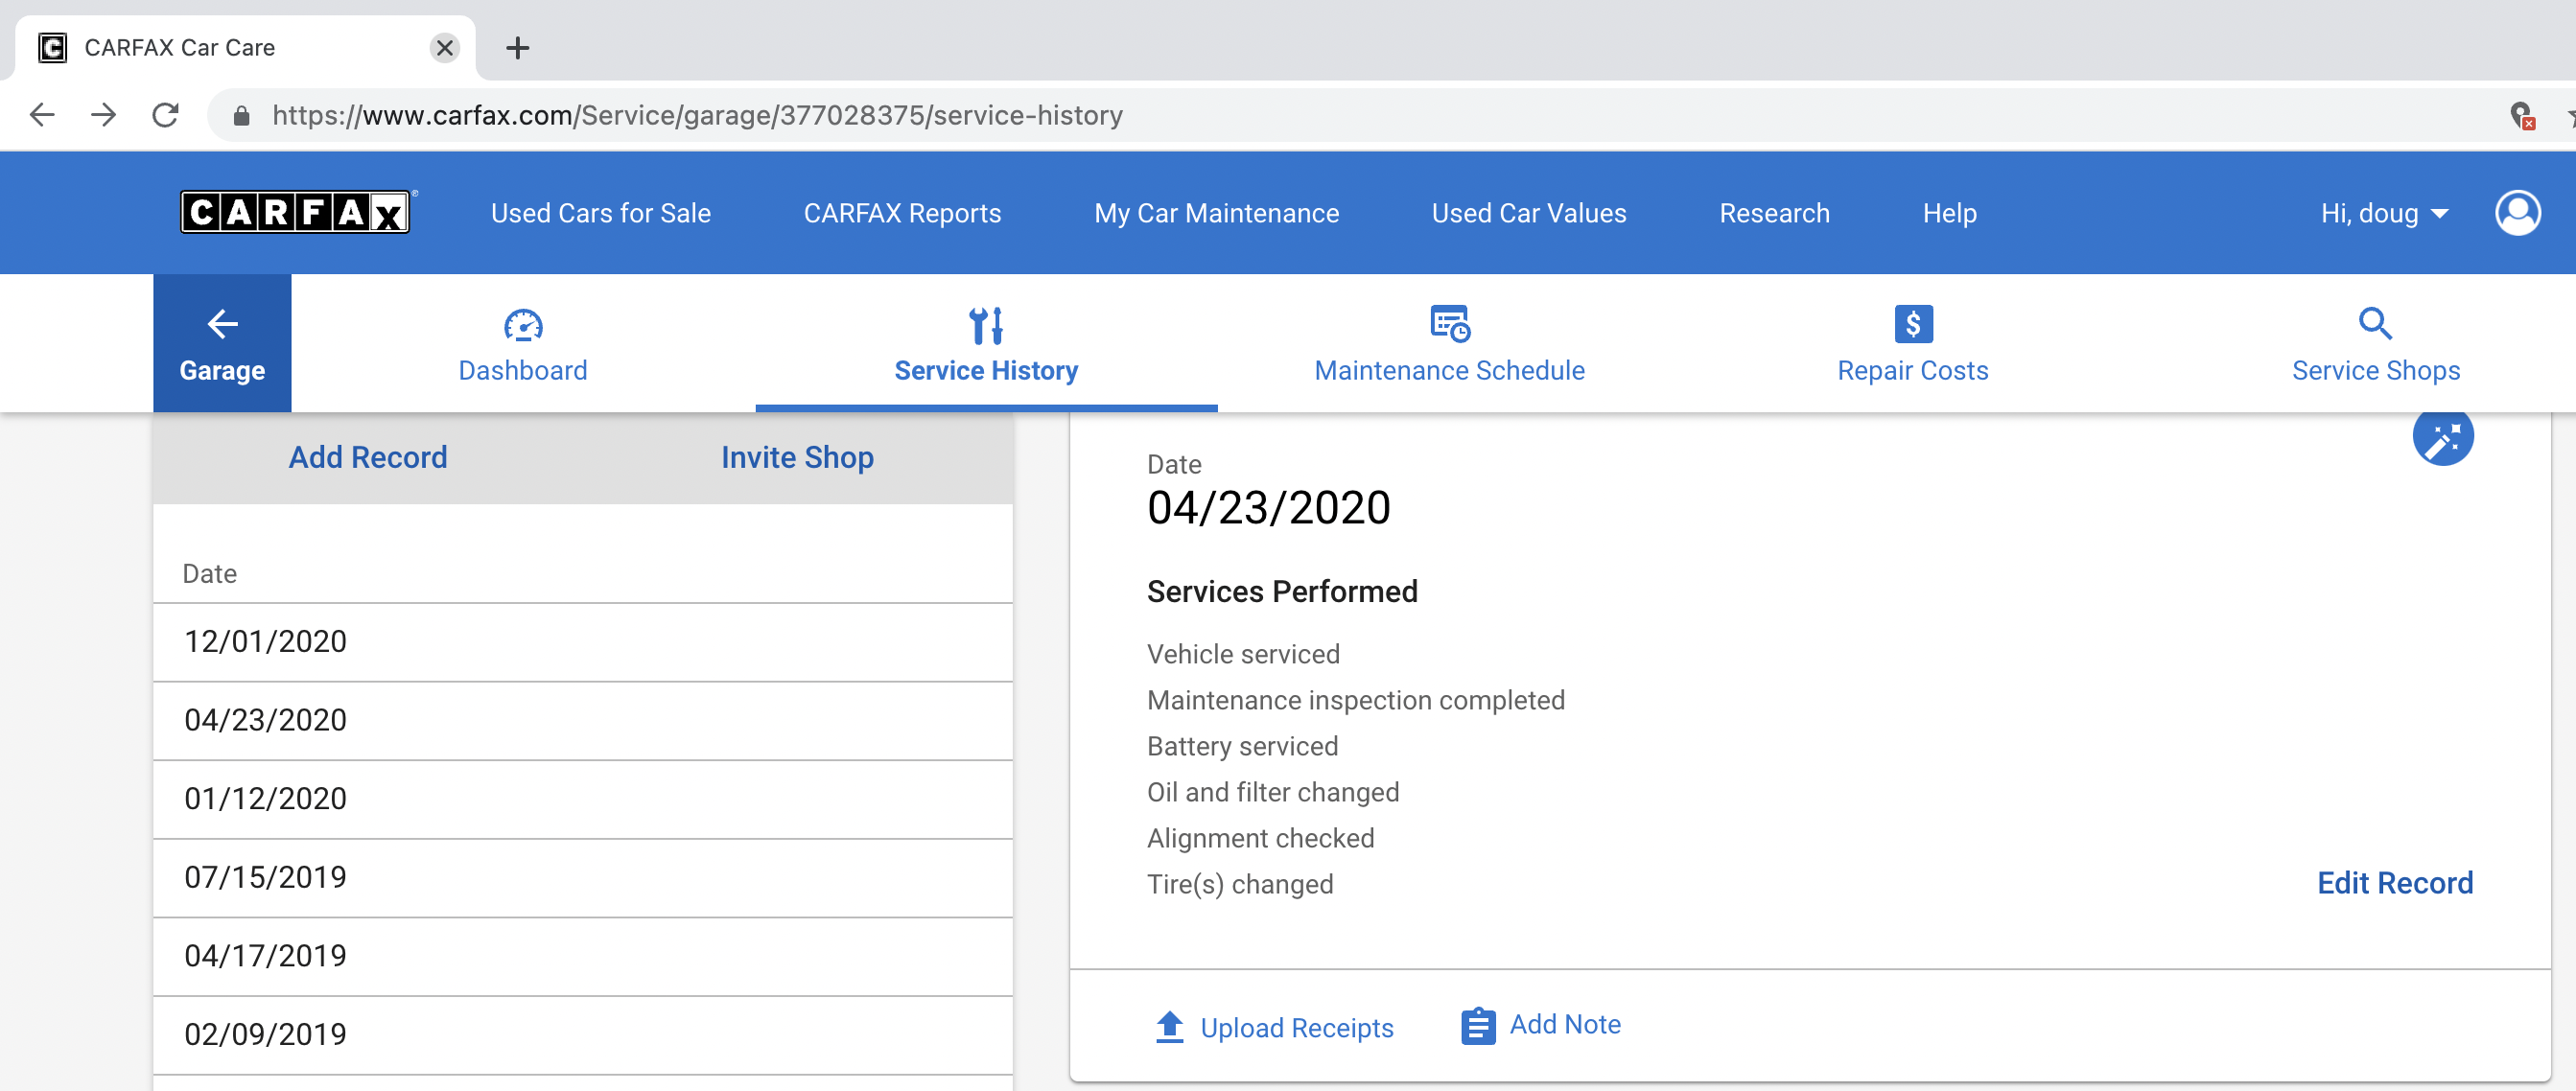The width and height of the screenshot is (2576, 1091).
Task: Open Used Car Values menu
Action: [x=1528, y=213]
